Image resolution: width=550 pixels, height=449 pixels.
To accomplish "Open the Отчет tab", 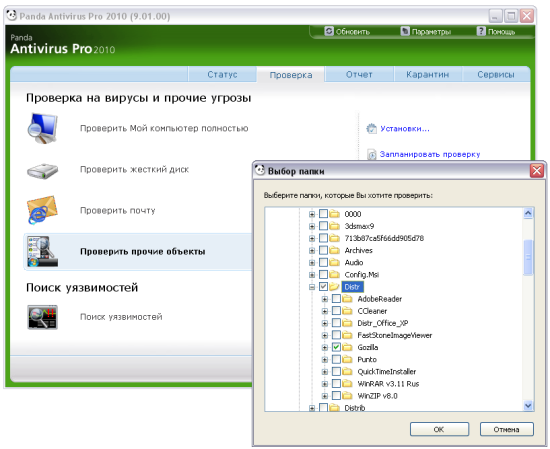I will (x=359, y=74).
